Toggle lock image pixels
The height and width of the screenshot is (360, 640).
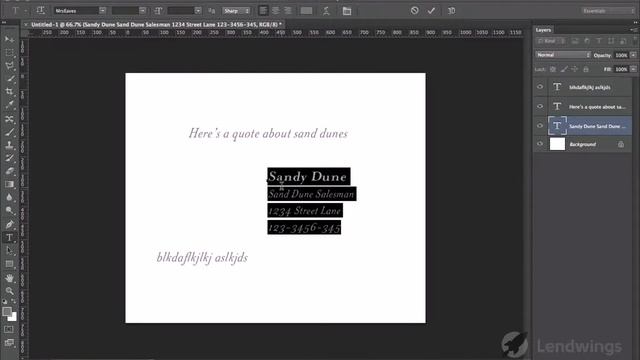tap(564, 69)
